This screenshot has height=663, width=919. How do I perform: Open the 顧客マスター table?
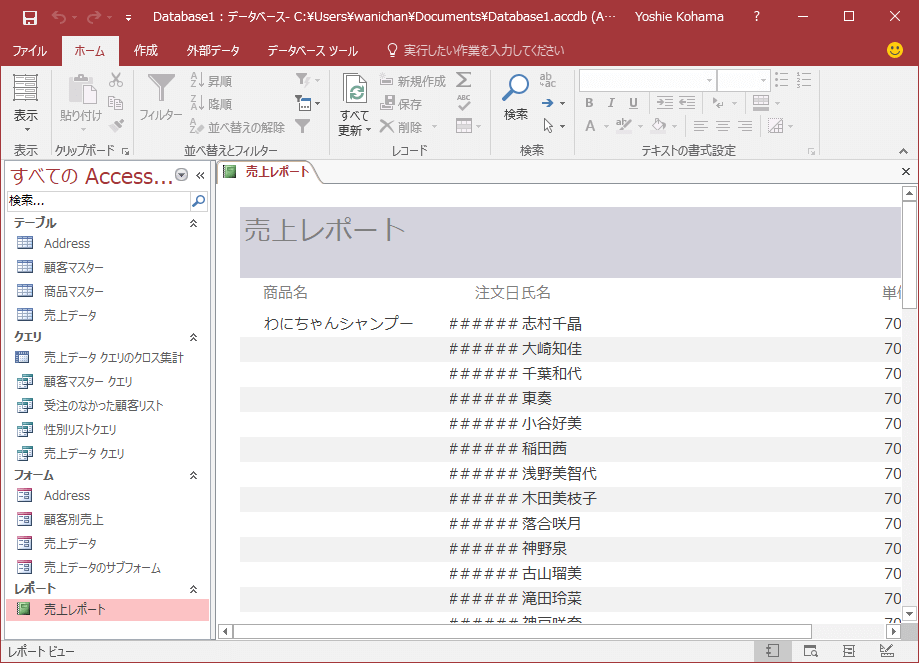coord(73,267)
